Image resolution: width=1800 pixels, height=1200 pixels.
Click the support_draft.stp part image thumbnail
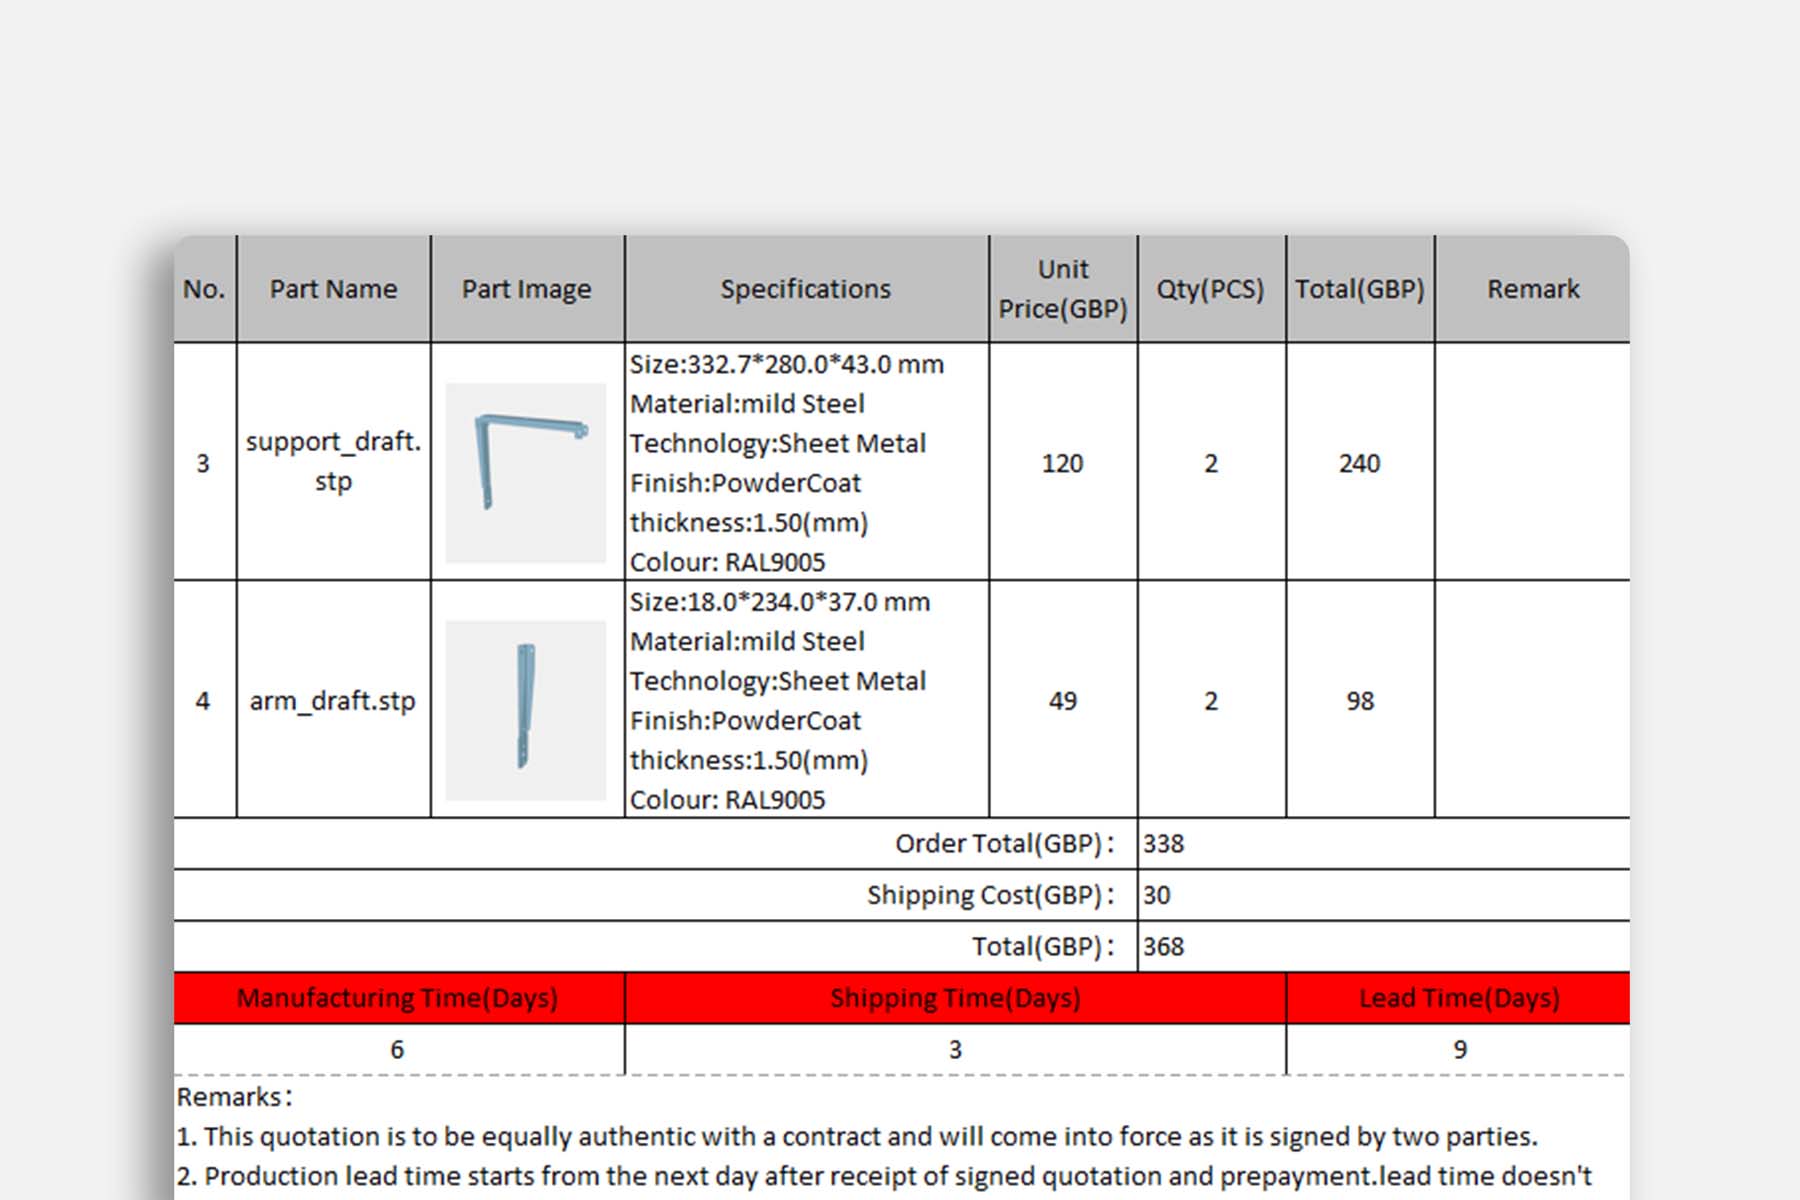click(x=527, y=470)
